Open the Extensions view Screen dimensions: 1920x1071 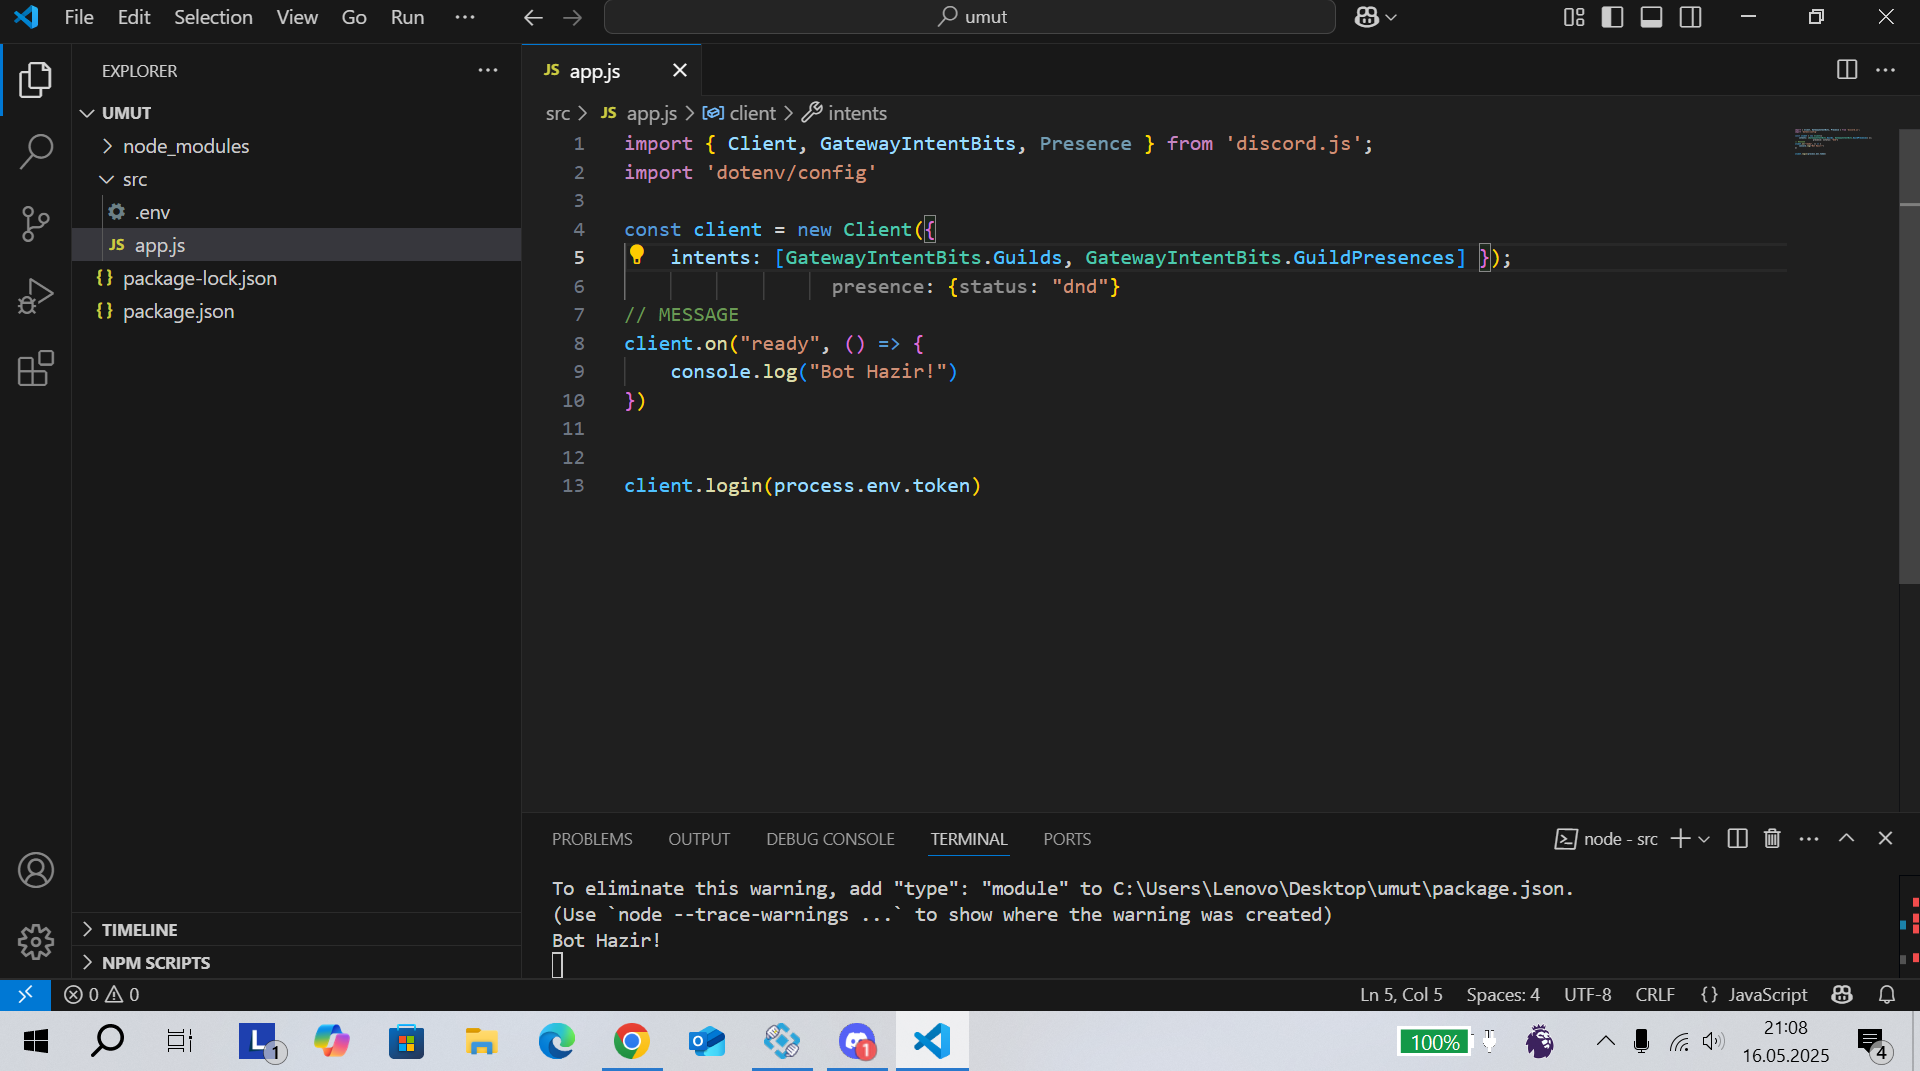[x=36, y=368]
